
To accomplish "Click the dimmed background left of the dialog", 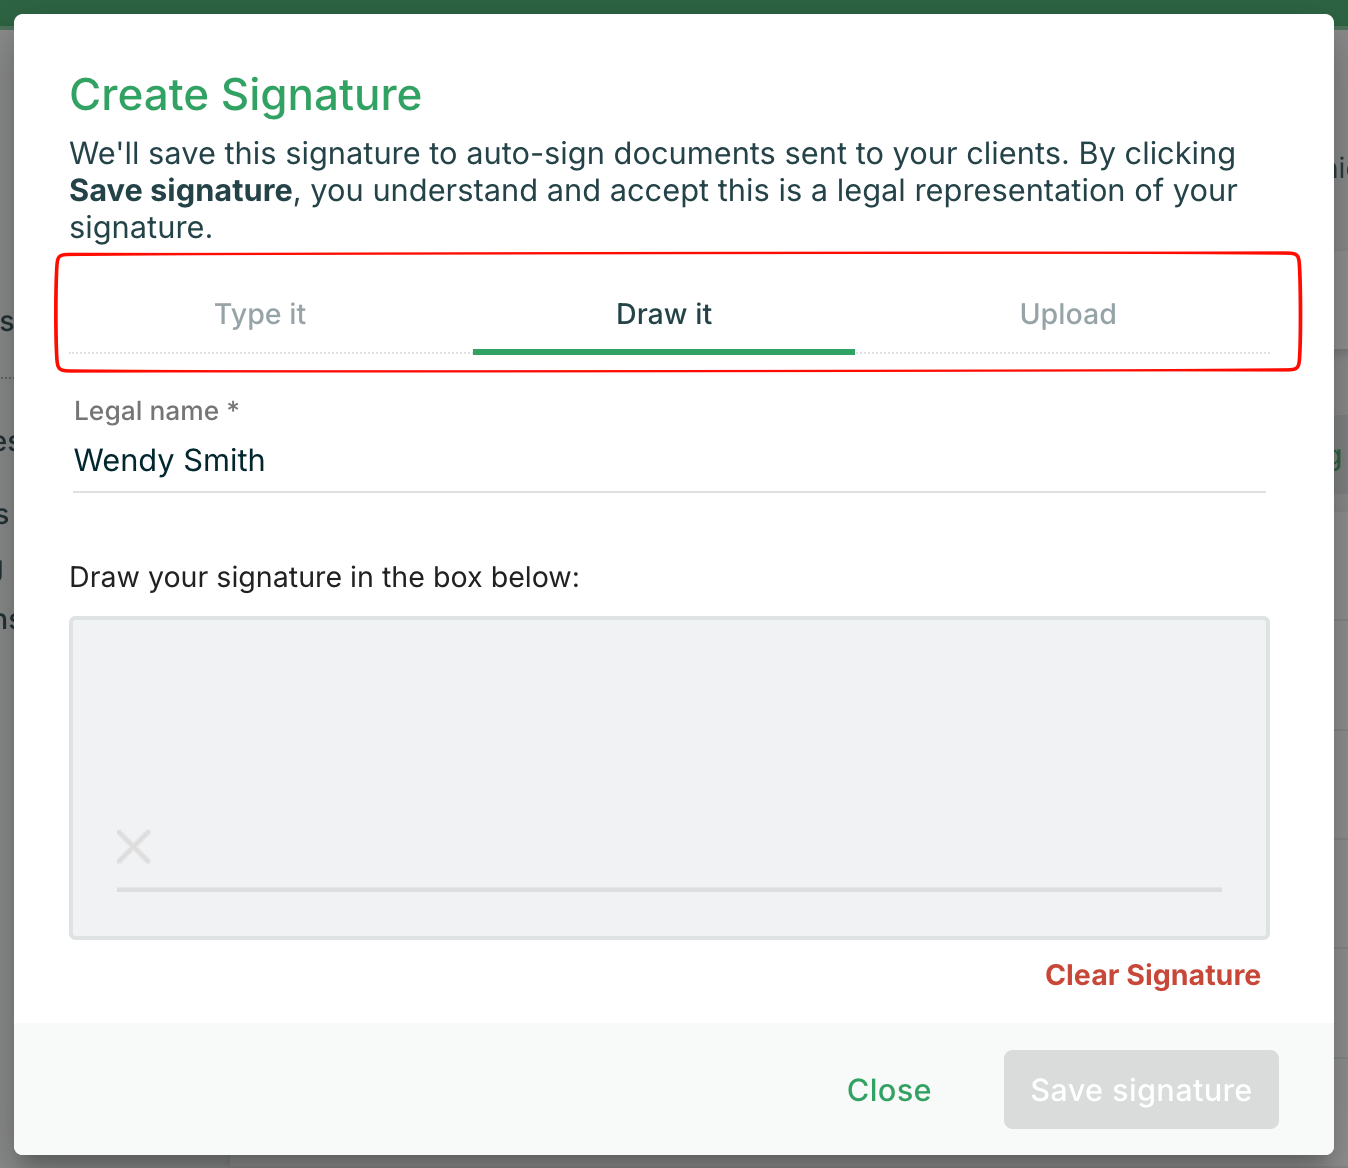I will coord(6,700).
